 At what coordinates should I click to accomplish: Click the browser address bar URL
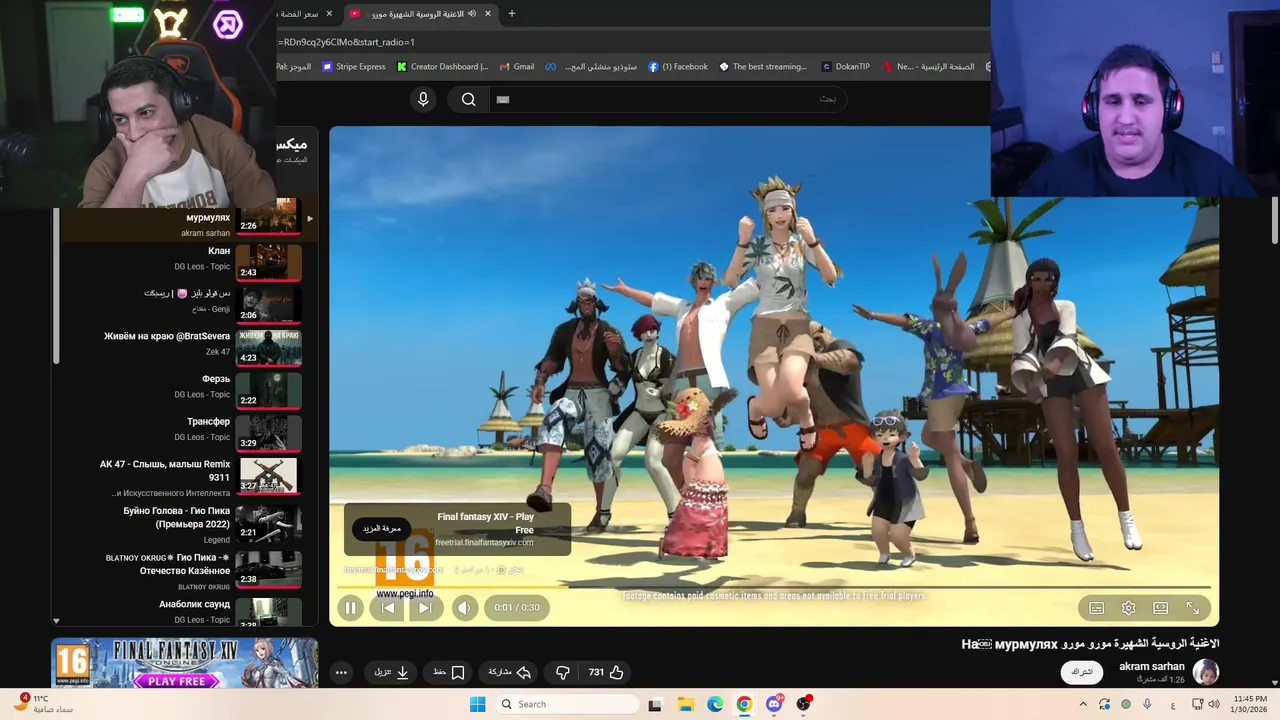coord(349,42)
